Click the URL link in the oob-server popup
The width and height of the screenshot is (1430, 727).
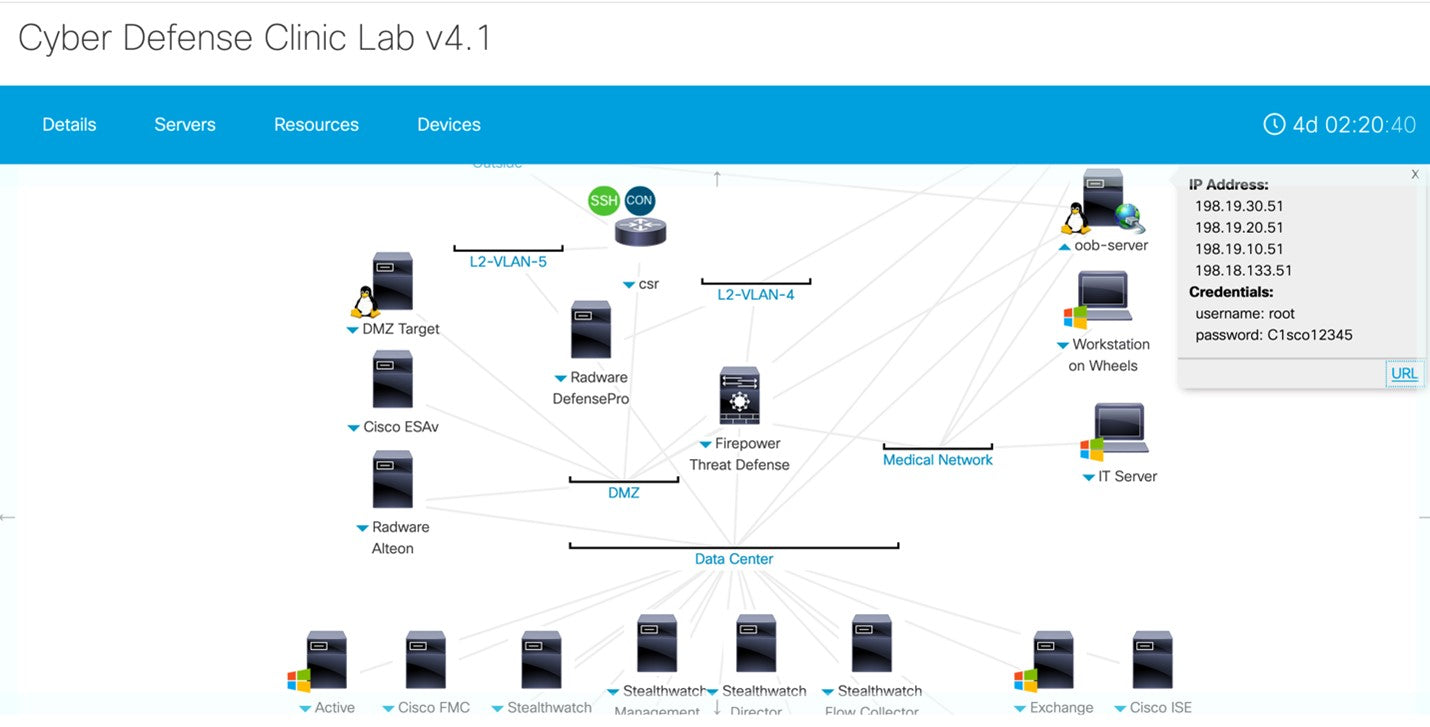coord(1403,373)
